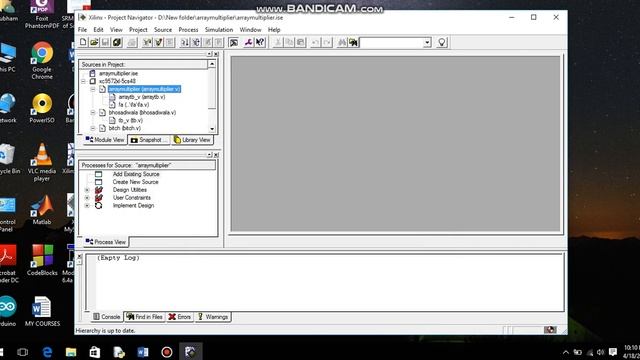Click Create New Source process
Viewport: 640px width, 360px height.
[x=135, y=182]
